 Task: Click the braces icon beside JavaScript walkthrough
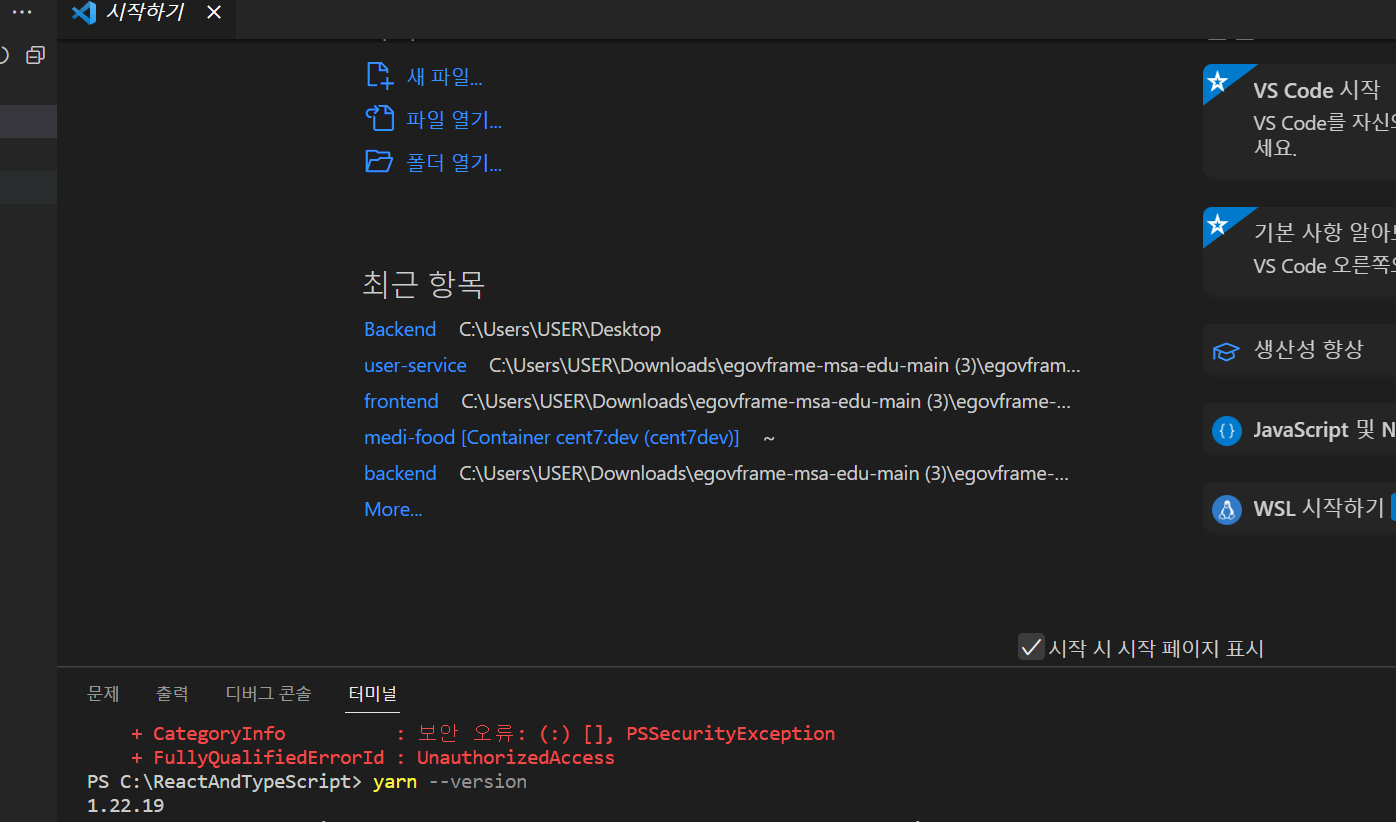point(1226,431)
